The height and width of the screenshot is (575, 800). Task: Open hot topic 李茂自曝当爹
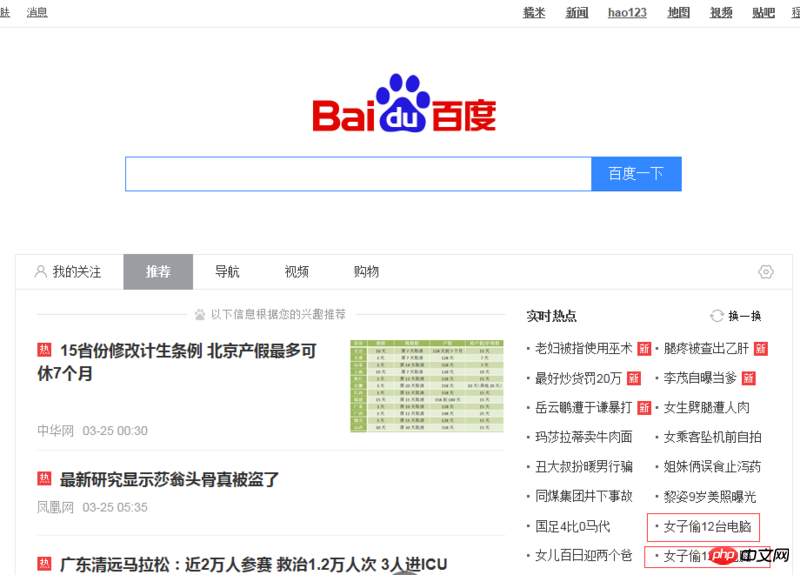700,378
